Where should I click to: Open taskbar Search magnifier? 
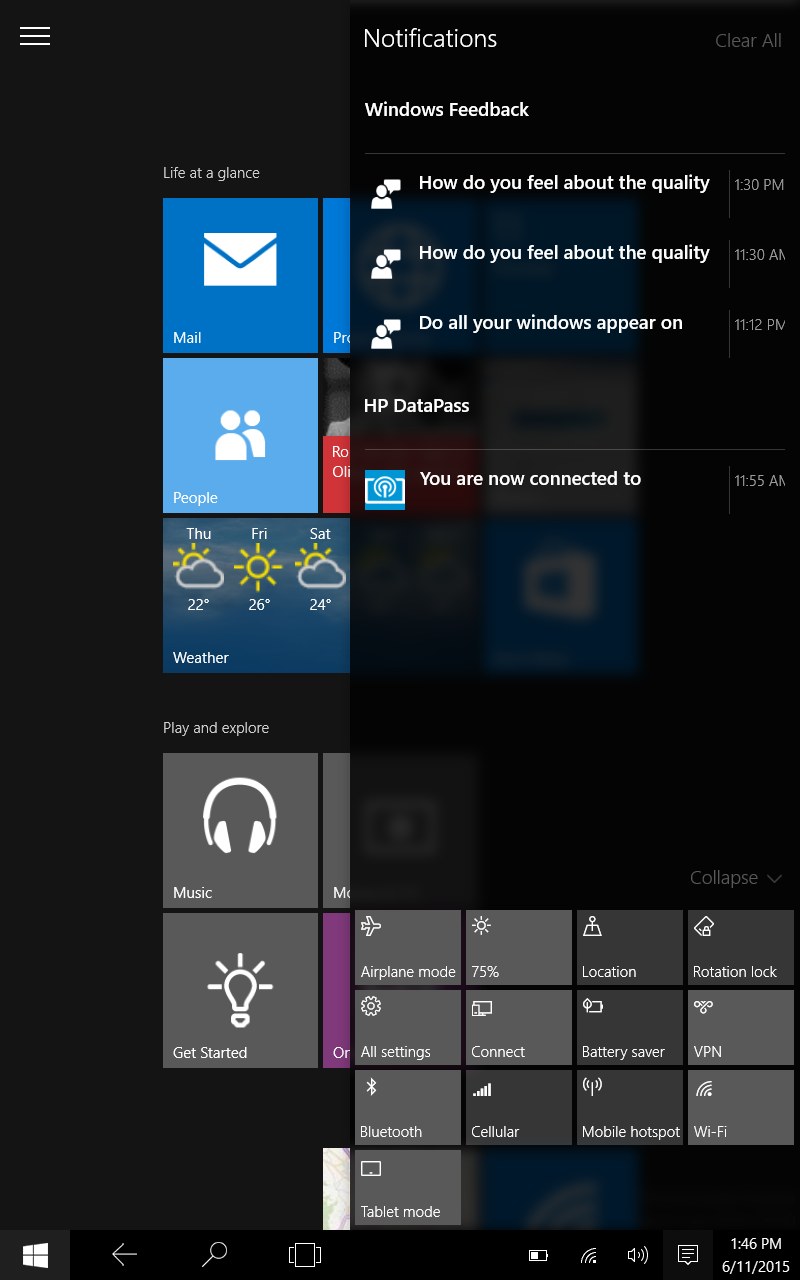point(214,1255)
